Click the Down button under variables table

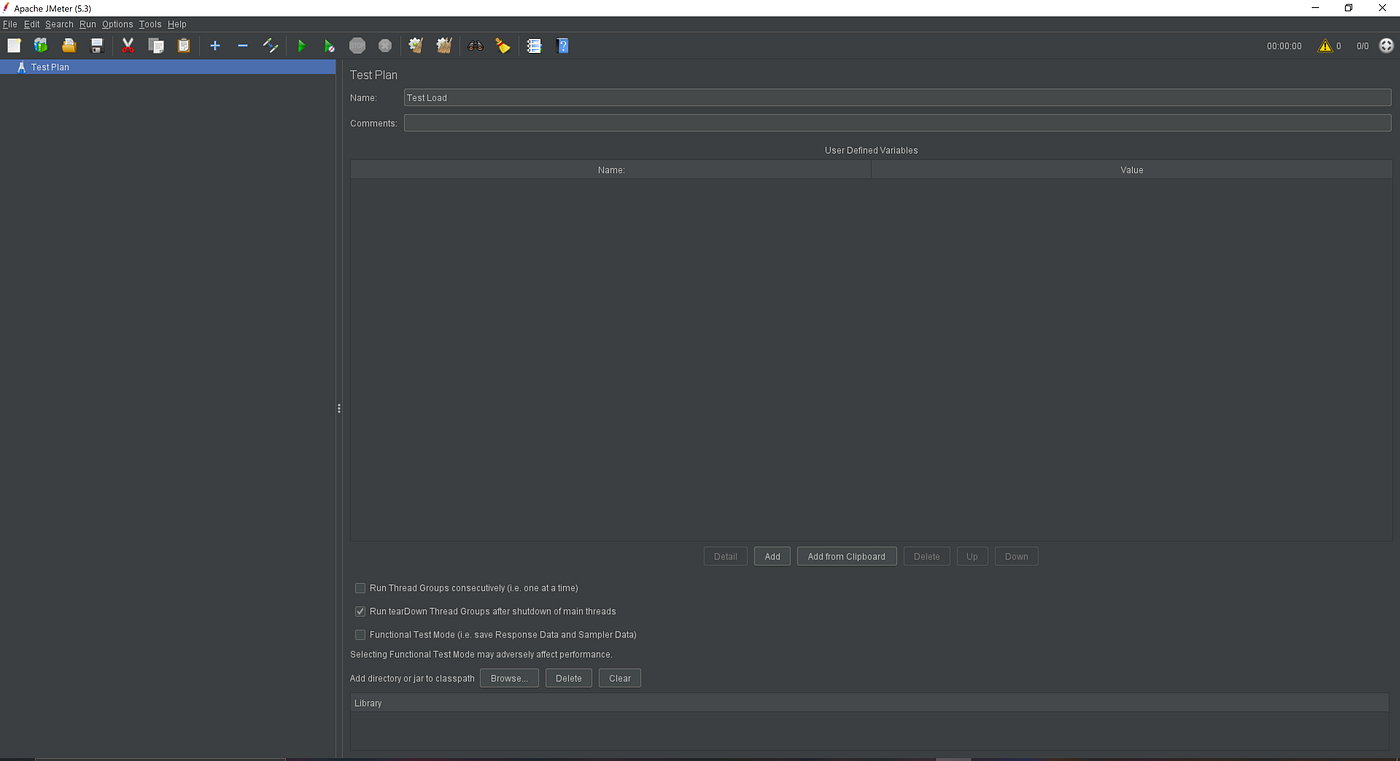1016,556
